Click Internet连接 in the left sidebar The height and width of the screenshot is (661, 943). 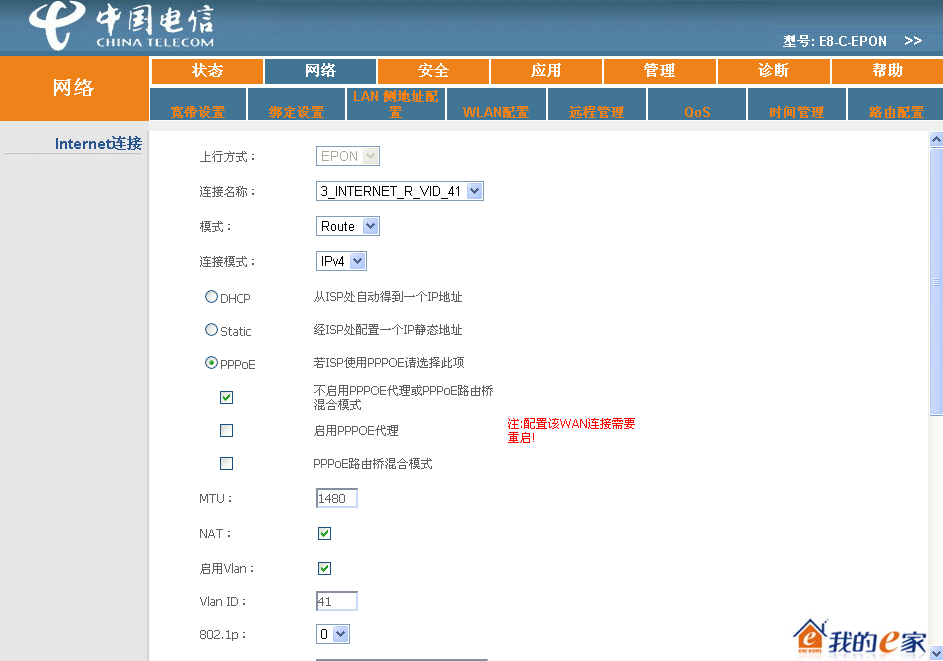tap(99, 144)
